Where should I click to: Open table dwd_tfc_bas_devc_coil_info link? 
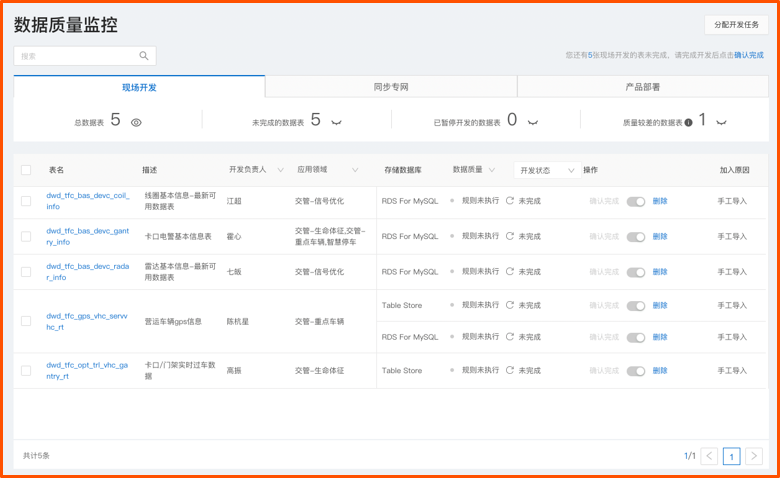88,201
